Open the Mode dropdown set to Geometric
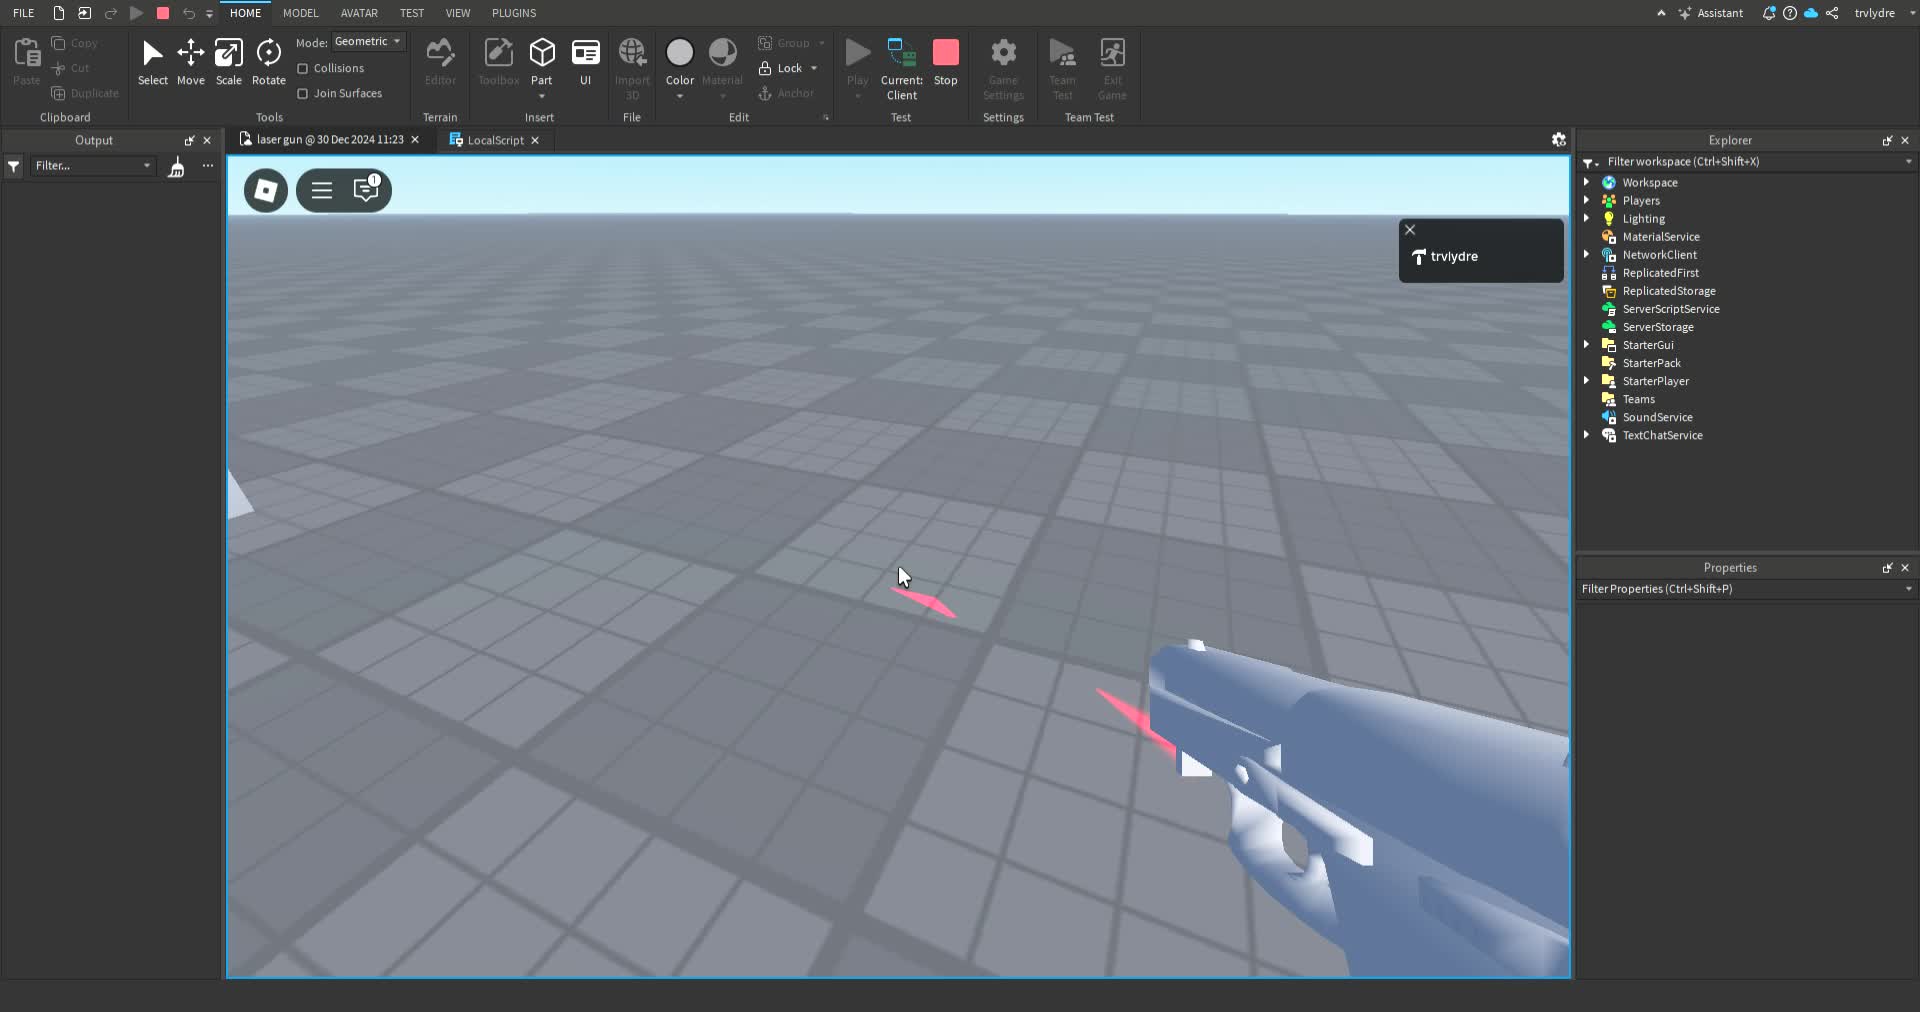This screenshot has width=1920, height=1012. click(367, 41)
